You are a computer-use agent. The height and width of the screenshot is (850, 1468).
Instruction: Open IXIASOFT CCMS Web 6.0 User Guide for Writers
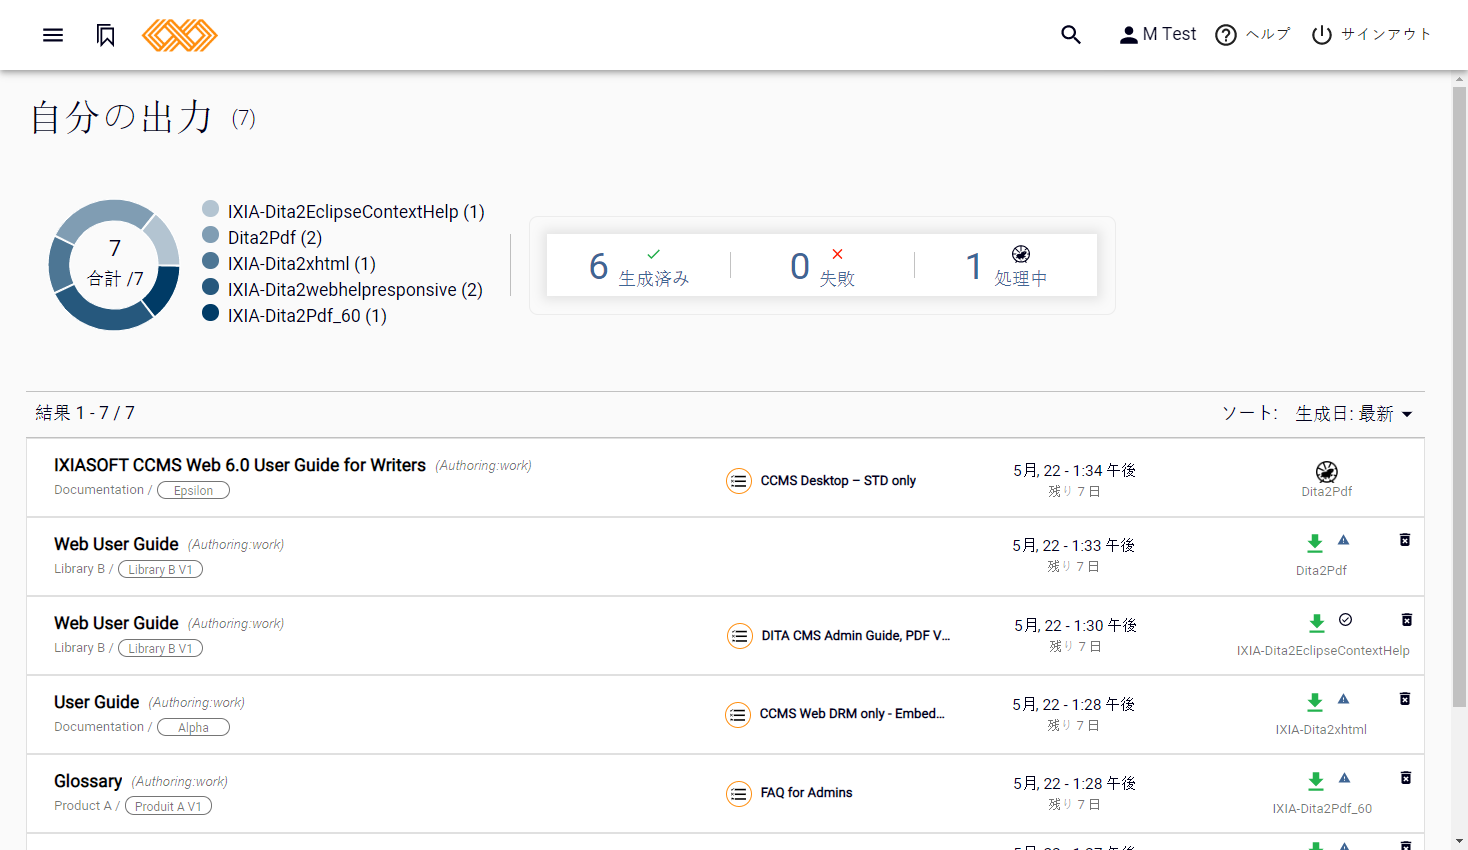[240, 465]
